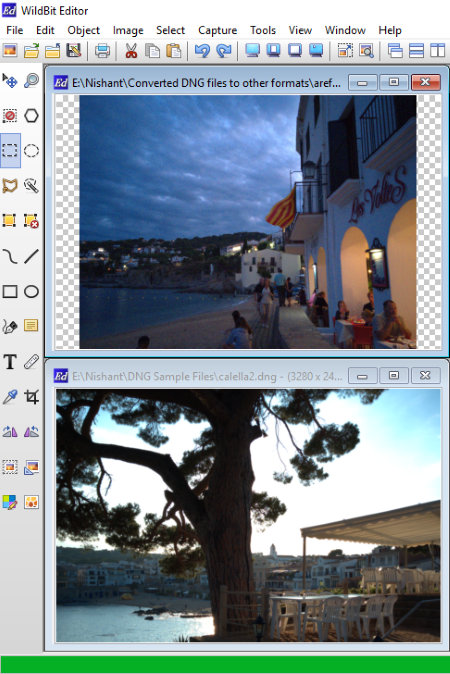Select the Magic wand tool
450x674 pixels.
31,186
